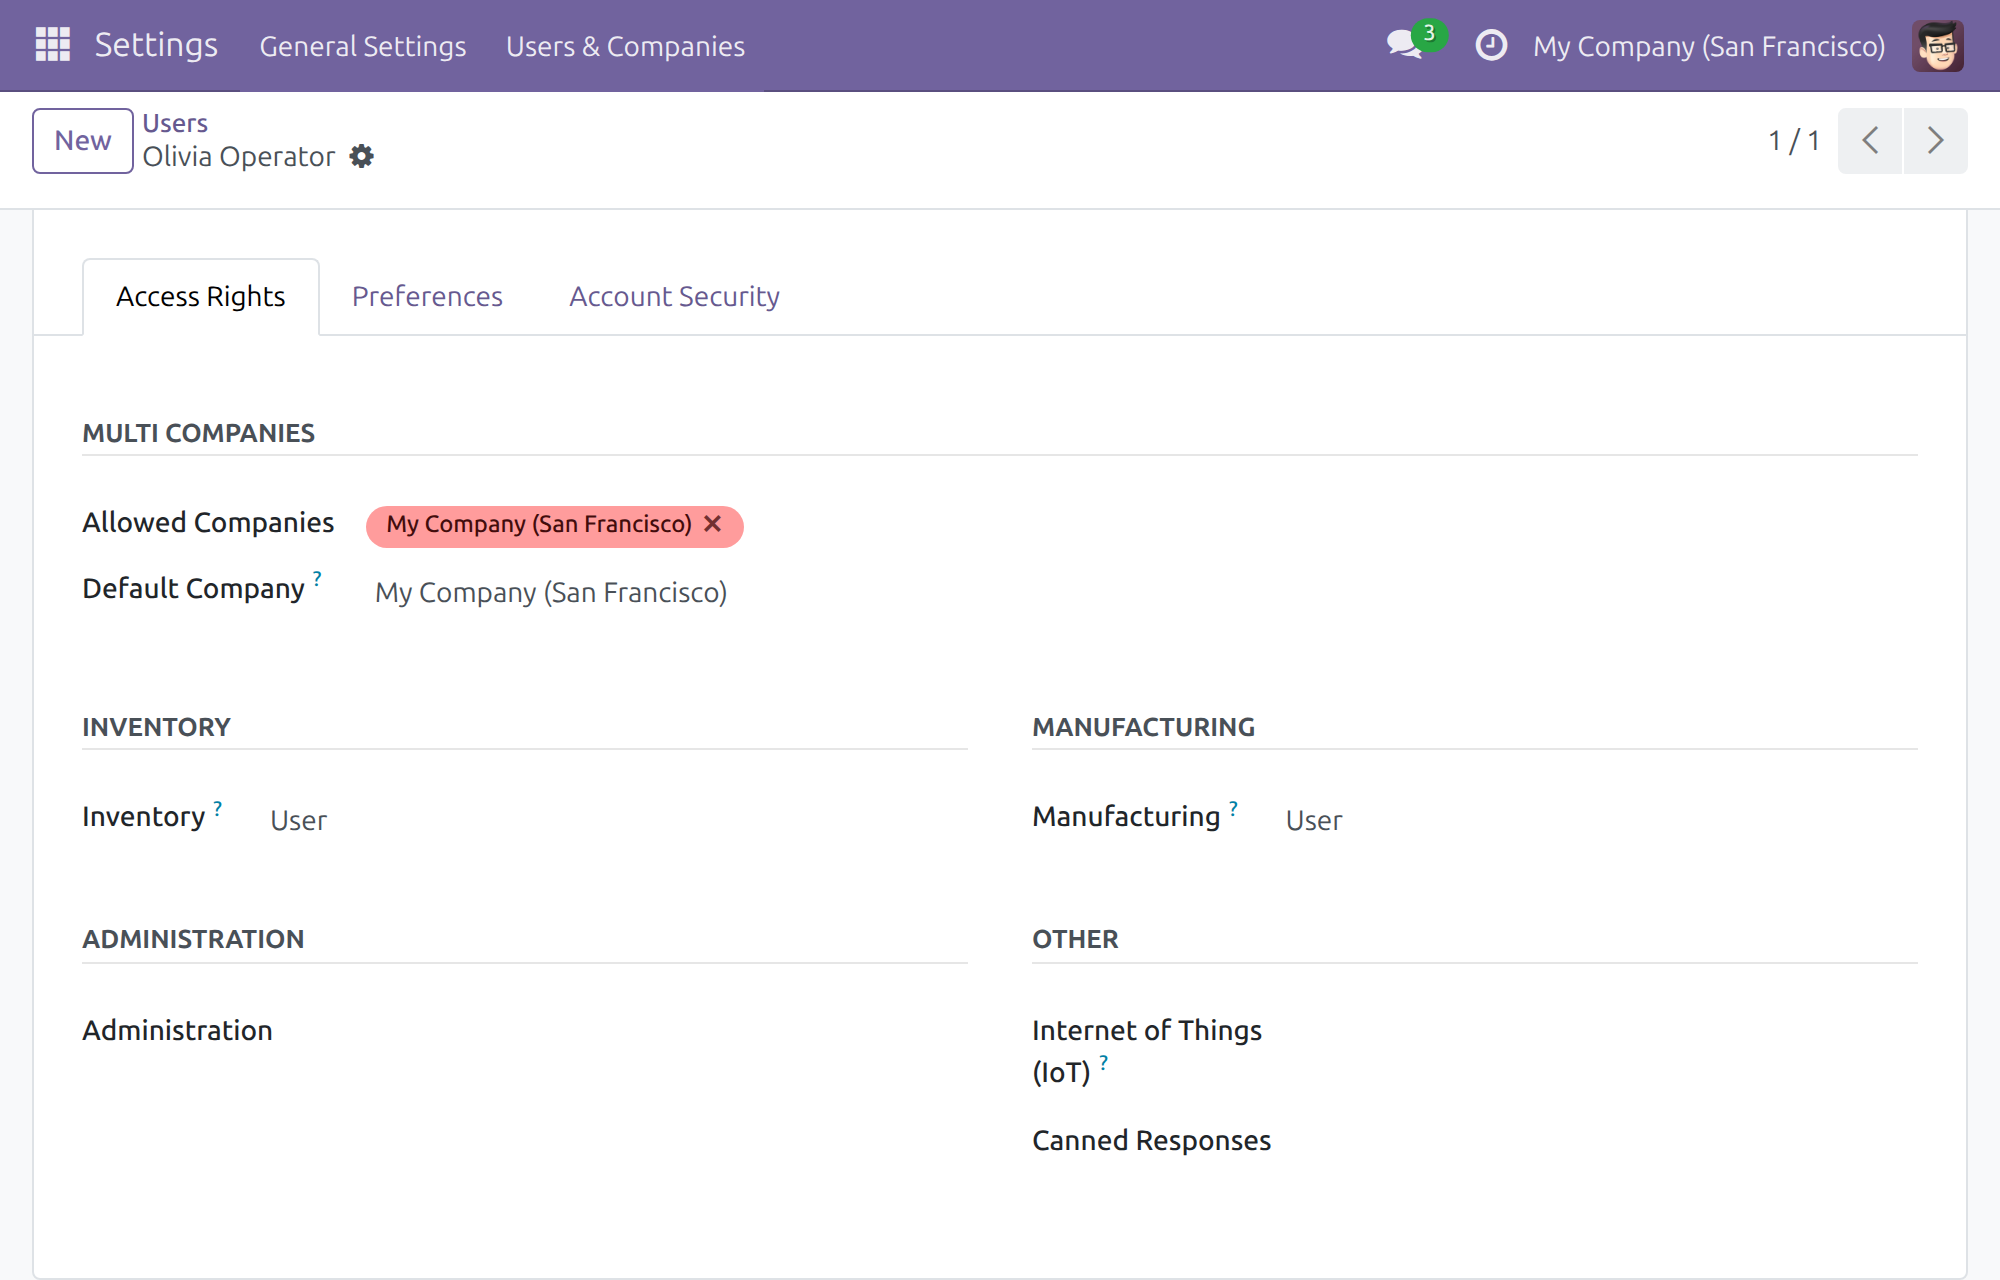The width and height of the screenshot is (2000, 1280).
Task: Open the gear actions menu beside Olivia Operator
Action: pyautogui.click(x=362, y=157)
